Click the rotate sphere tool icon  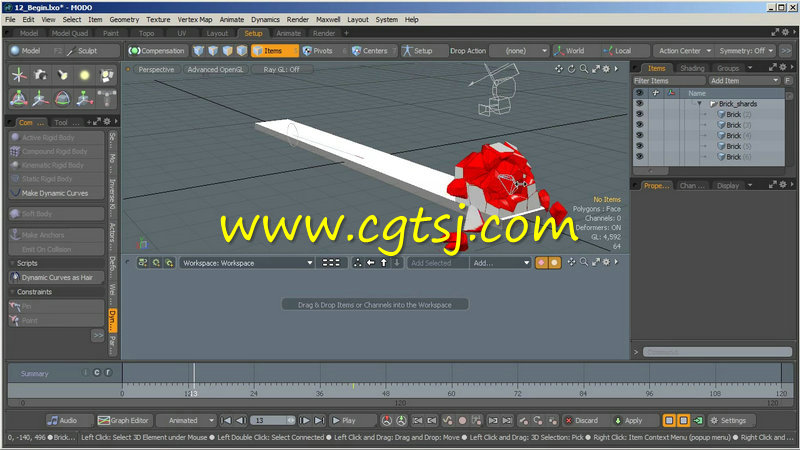(x=63, y=98)
